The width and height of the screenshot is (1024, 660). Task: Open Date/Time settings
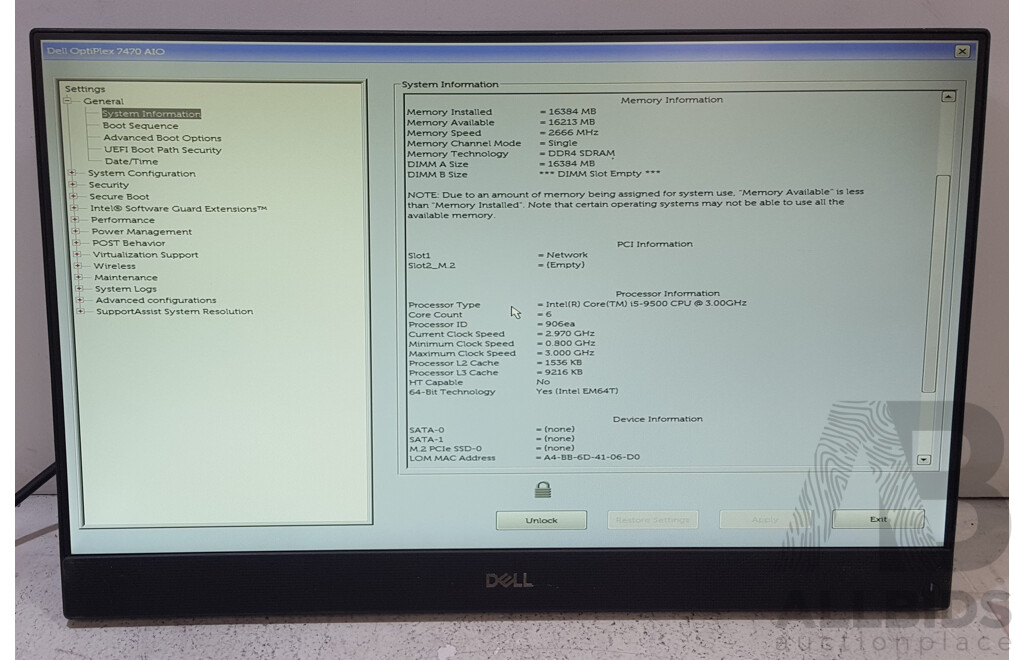(x=131, y=161)
